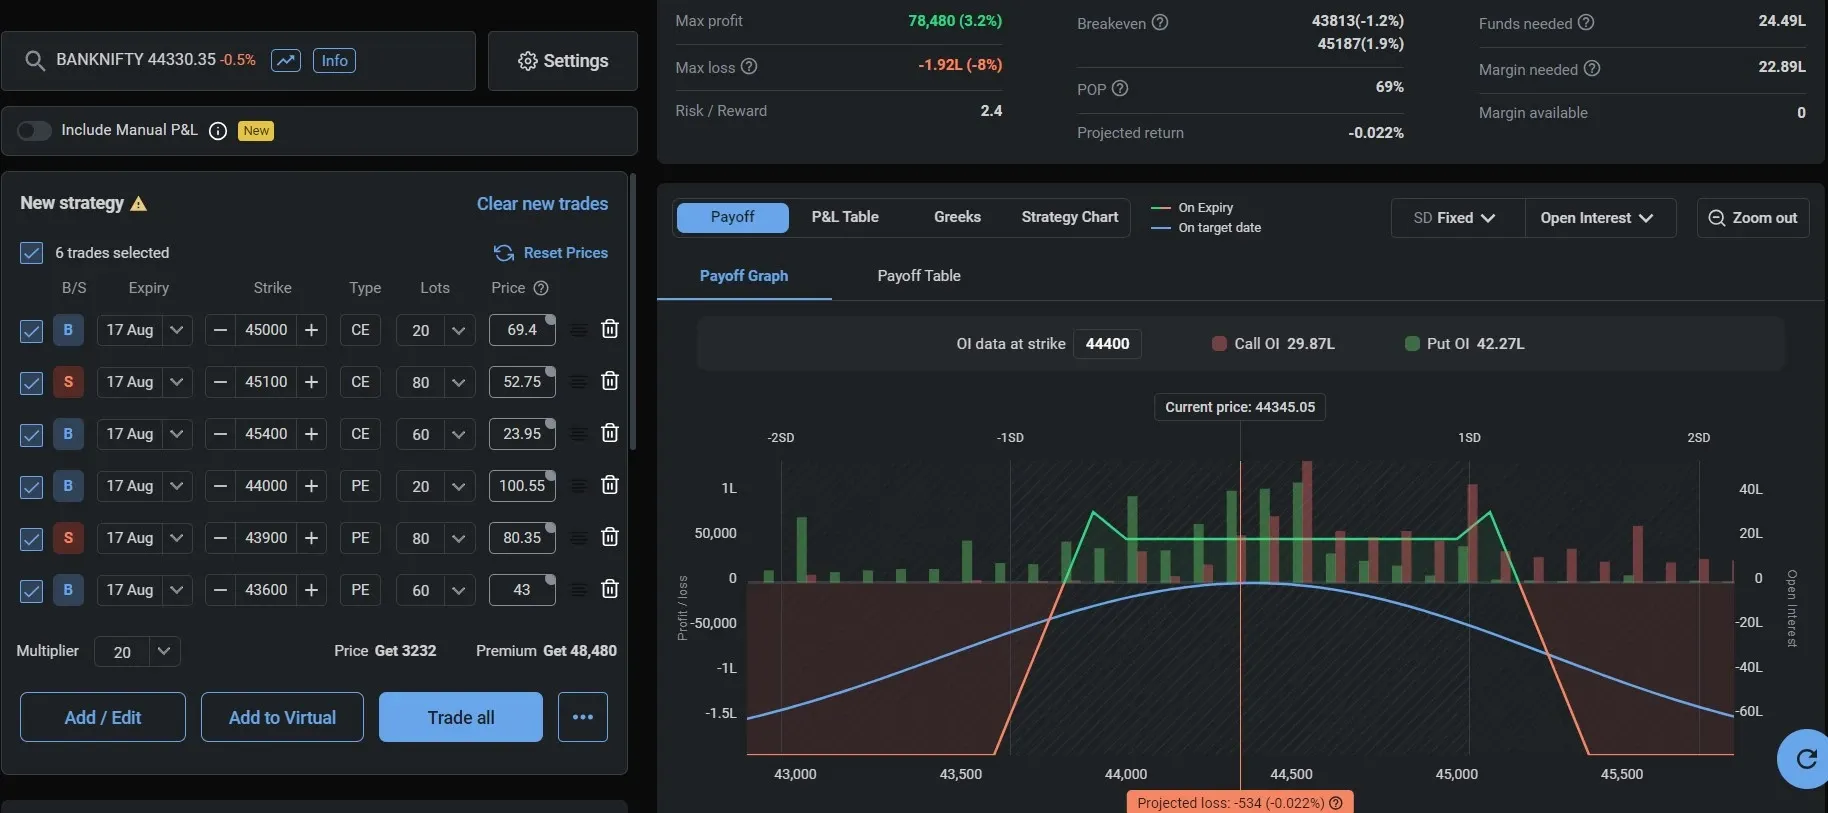
Task: Open the SD Fixed dropdown
Action: click(1455, 218)
